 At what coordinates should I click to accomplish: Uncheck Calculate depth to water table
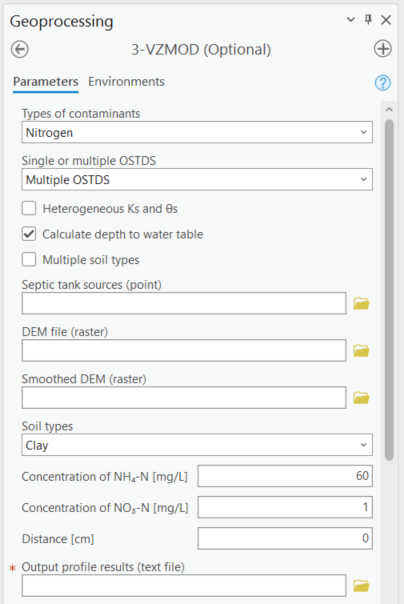[29, 234]
